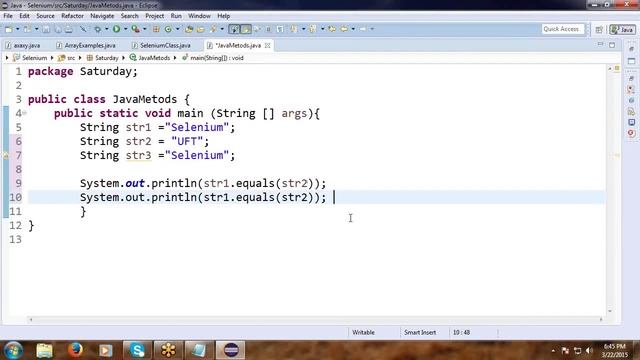This screenshot has height=360, width=640.
Task: Open the Project menu
Action: 155,16
